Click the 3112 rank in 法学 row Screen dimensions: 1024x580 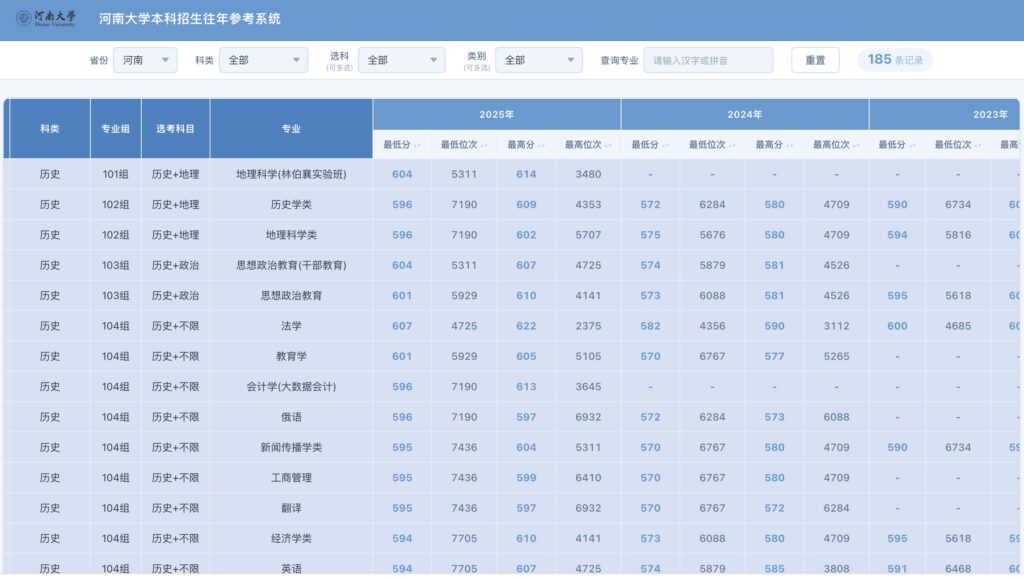point(837,326)
